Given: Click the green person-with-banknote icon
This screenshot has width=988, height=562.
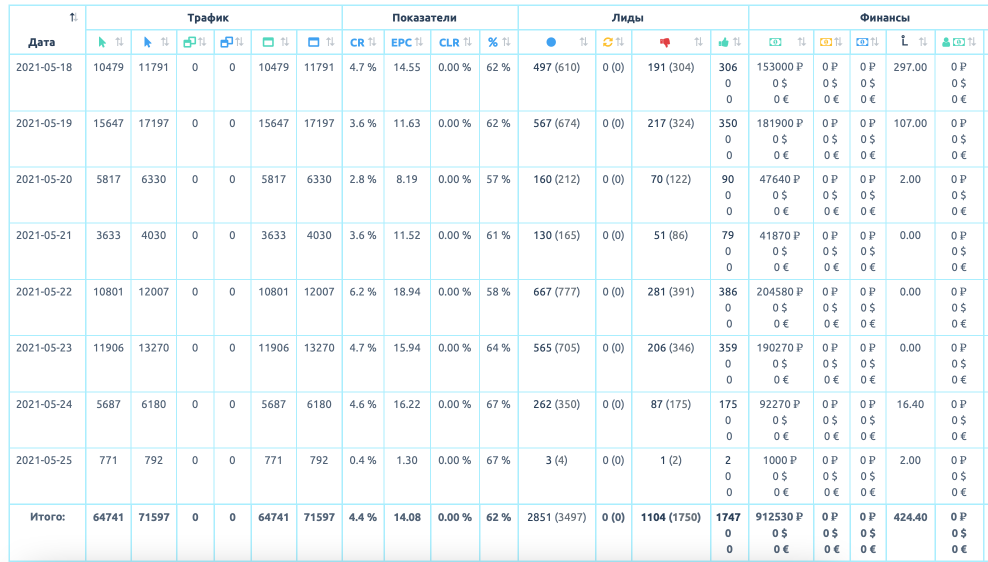Looking at the screenshot, I should coord(953,42).
